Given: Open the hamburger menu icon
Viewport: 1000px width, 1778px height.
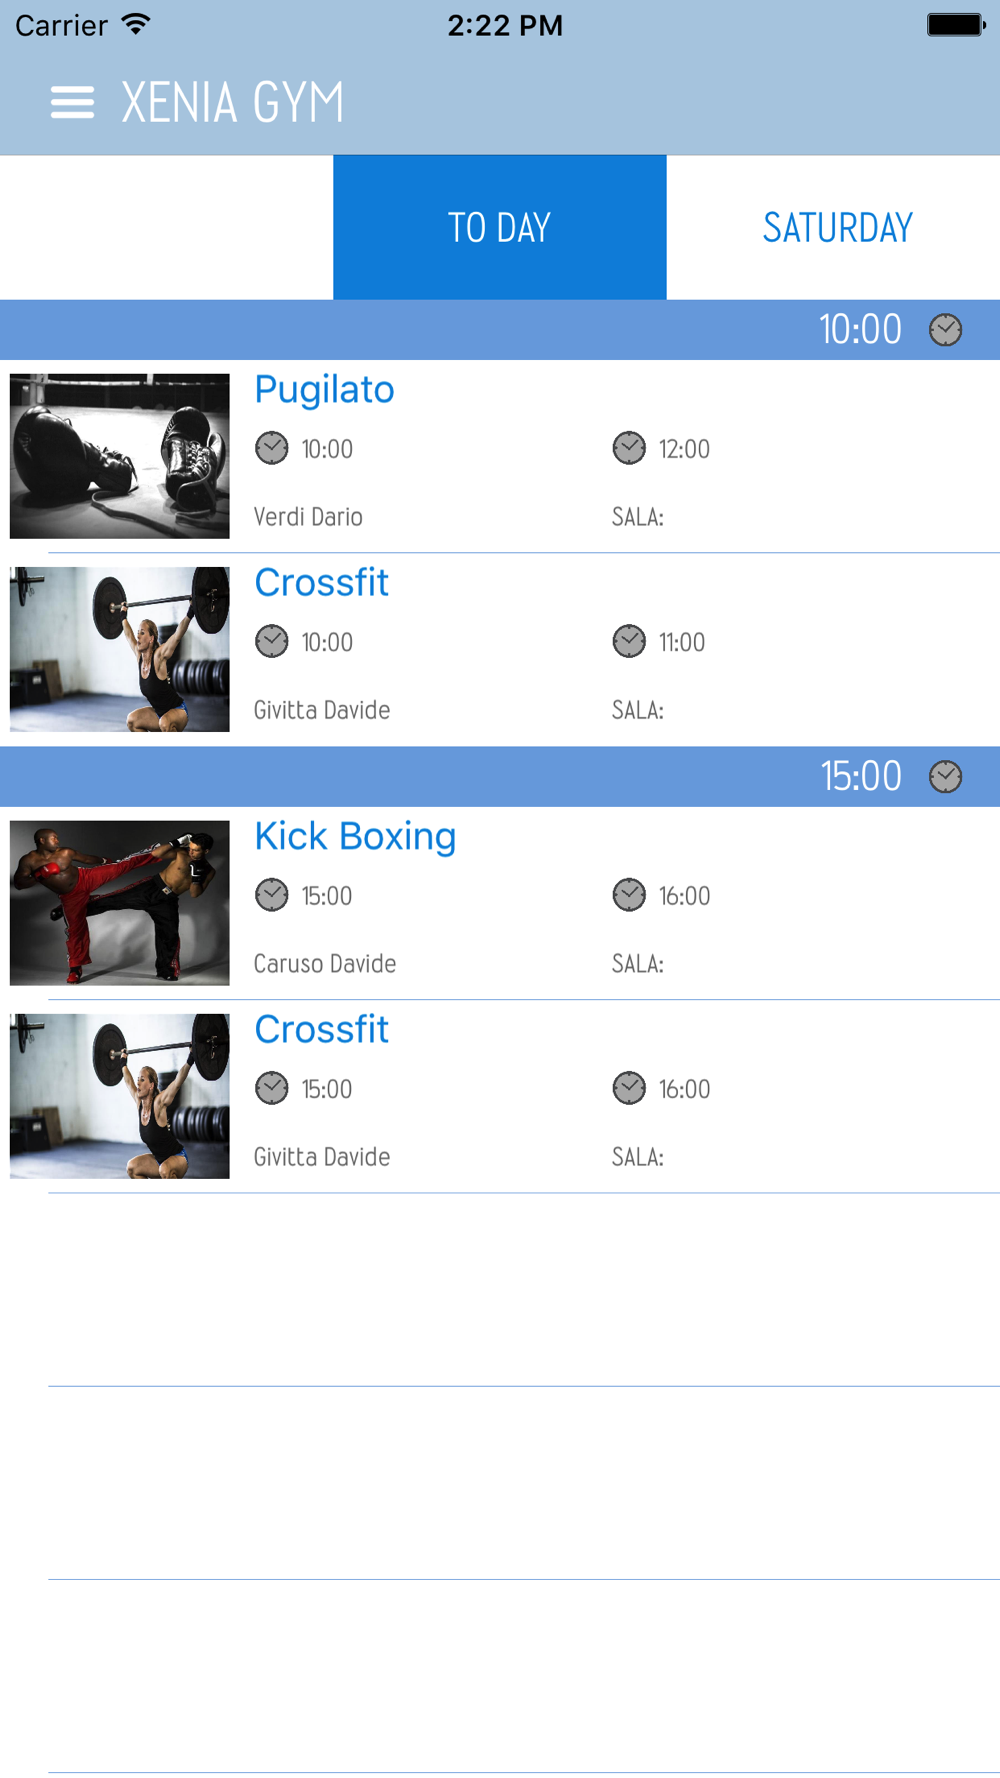Looking at the screenshot, I should pyautogui.click(x=73, y=102).
